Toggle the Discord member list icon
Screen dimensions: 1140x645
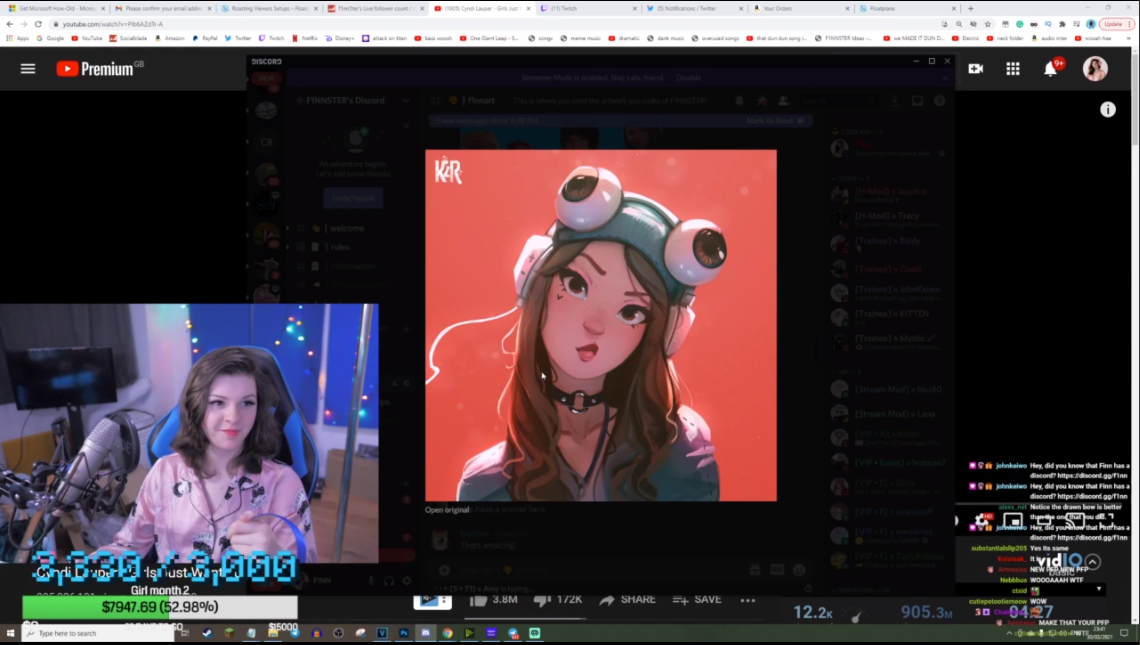783,100
